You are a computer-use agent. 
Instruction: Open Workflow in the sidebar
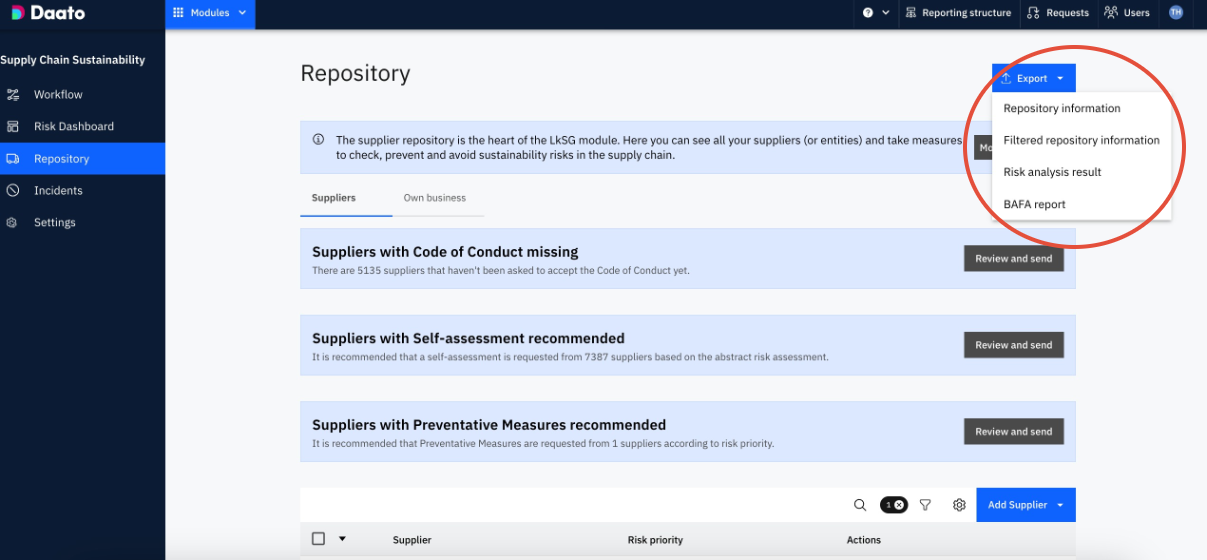click(58, 95)
